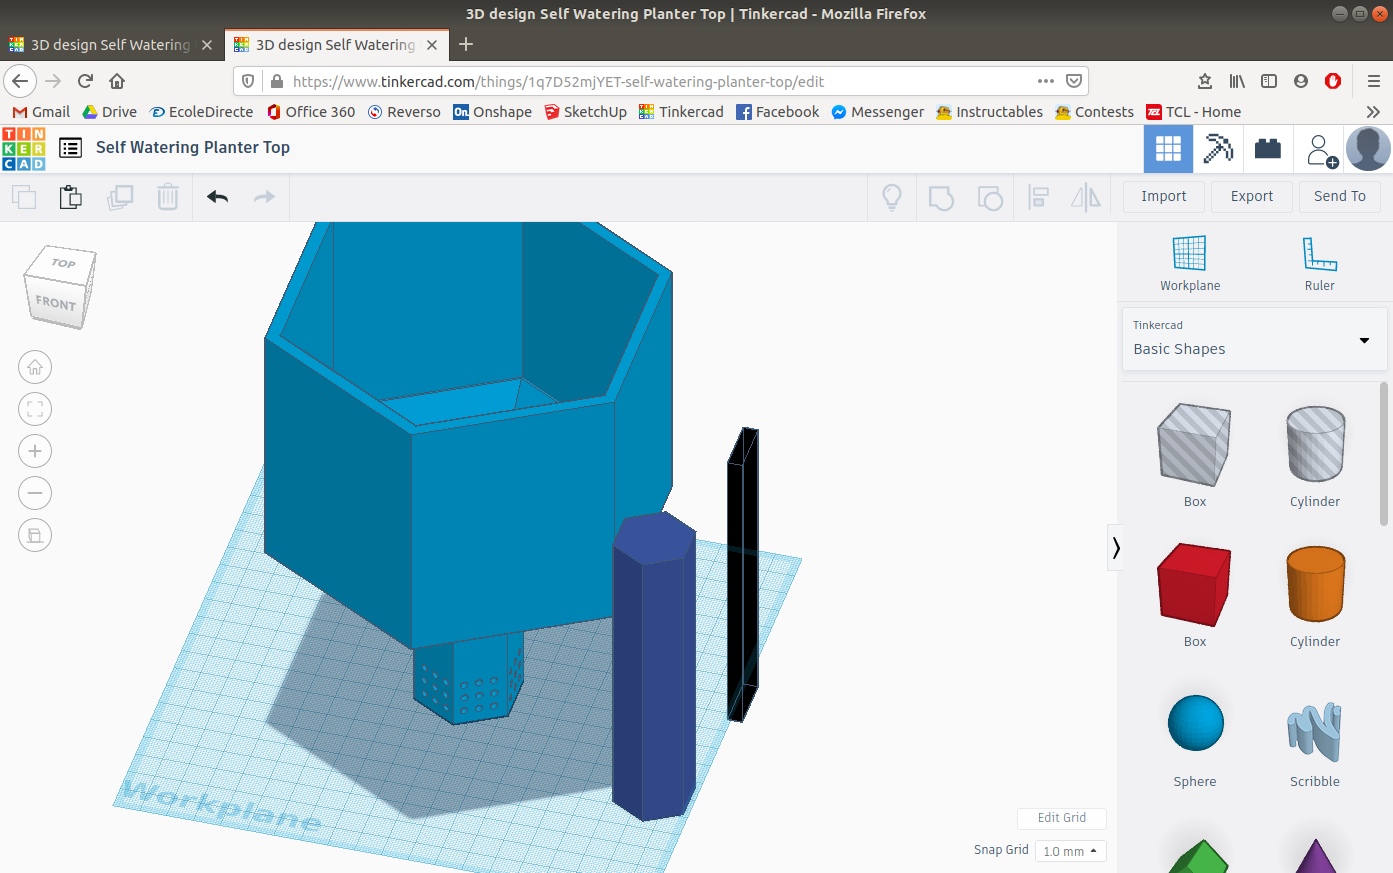This screenshot has height=873, width=1393.
Task: Redo the last action
Action: [264, 197]
